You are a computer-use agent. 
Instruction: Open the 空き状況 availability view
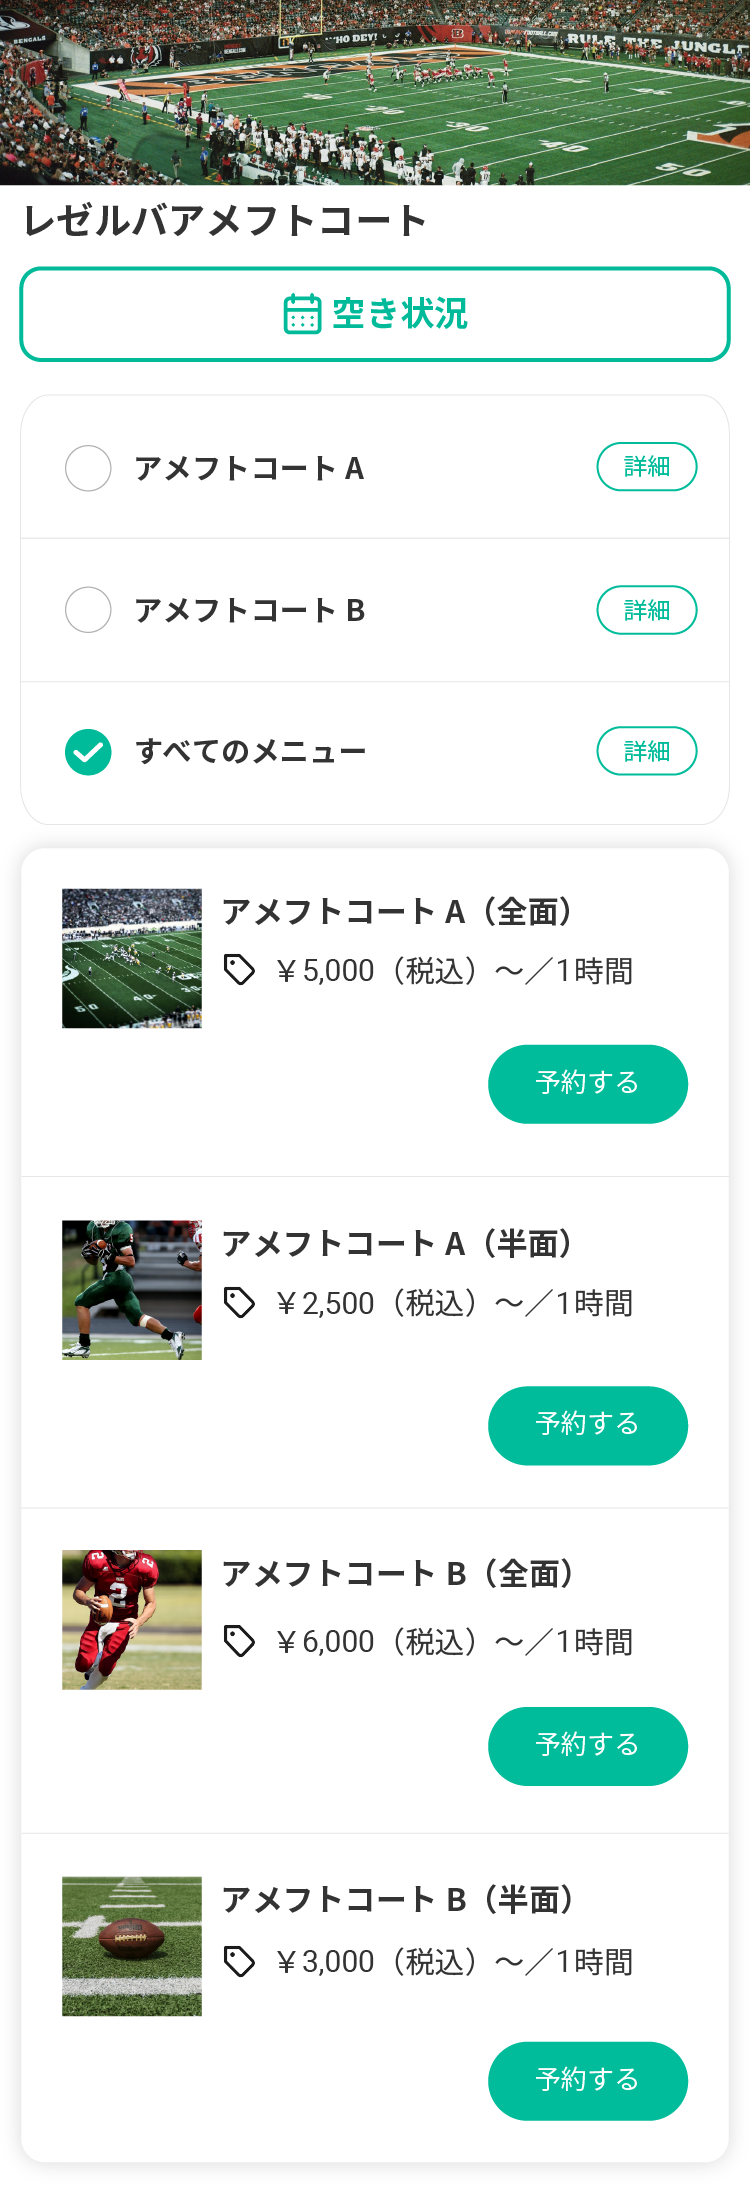375,314
